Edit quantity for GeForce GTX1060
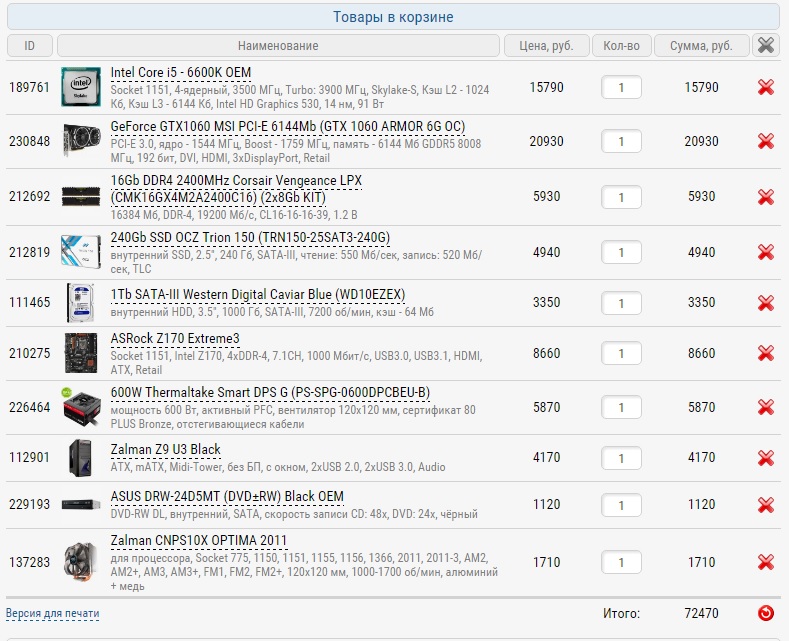789x641 pixels. pyautogui.click(x=621, y=141)
